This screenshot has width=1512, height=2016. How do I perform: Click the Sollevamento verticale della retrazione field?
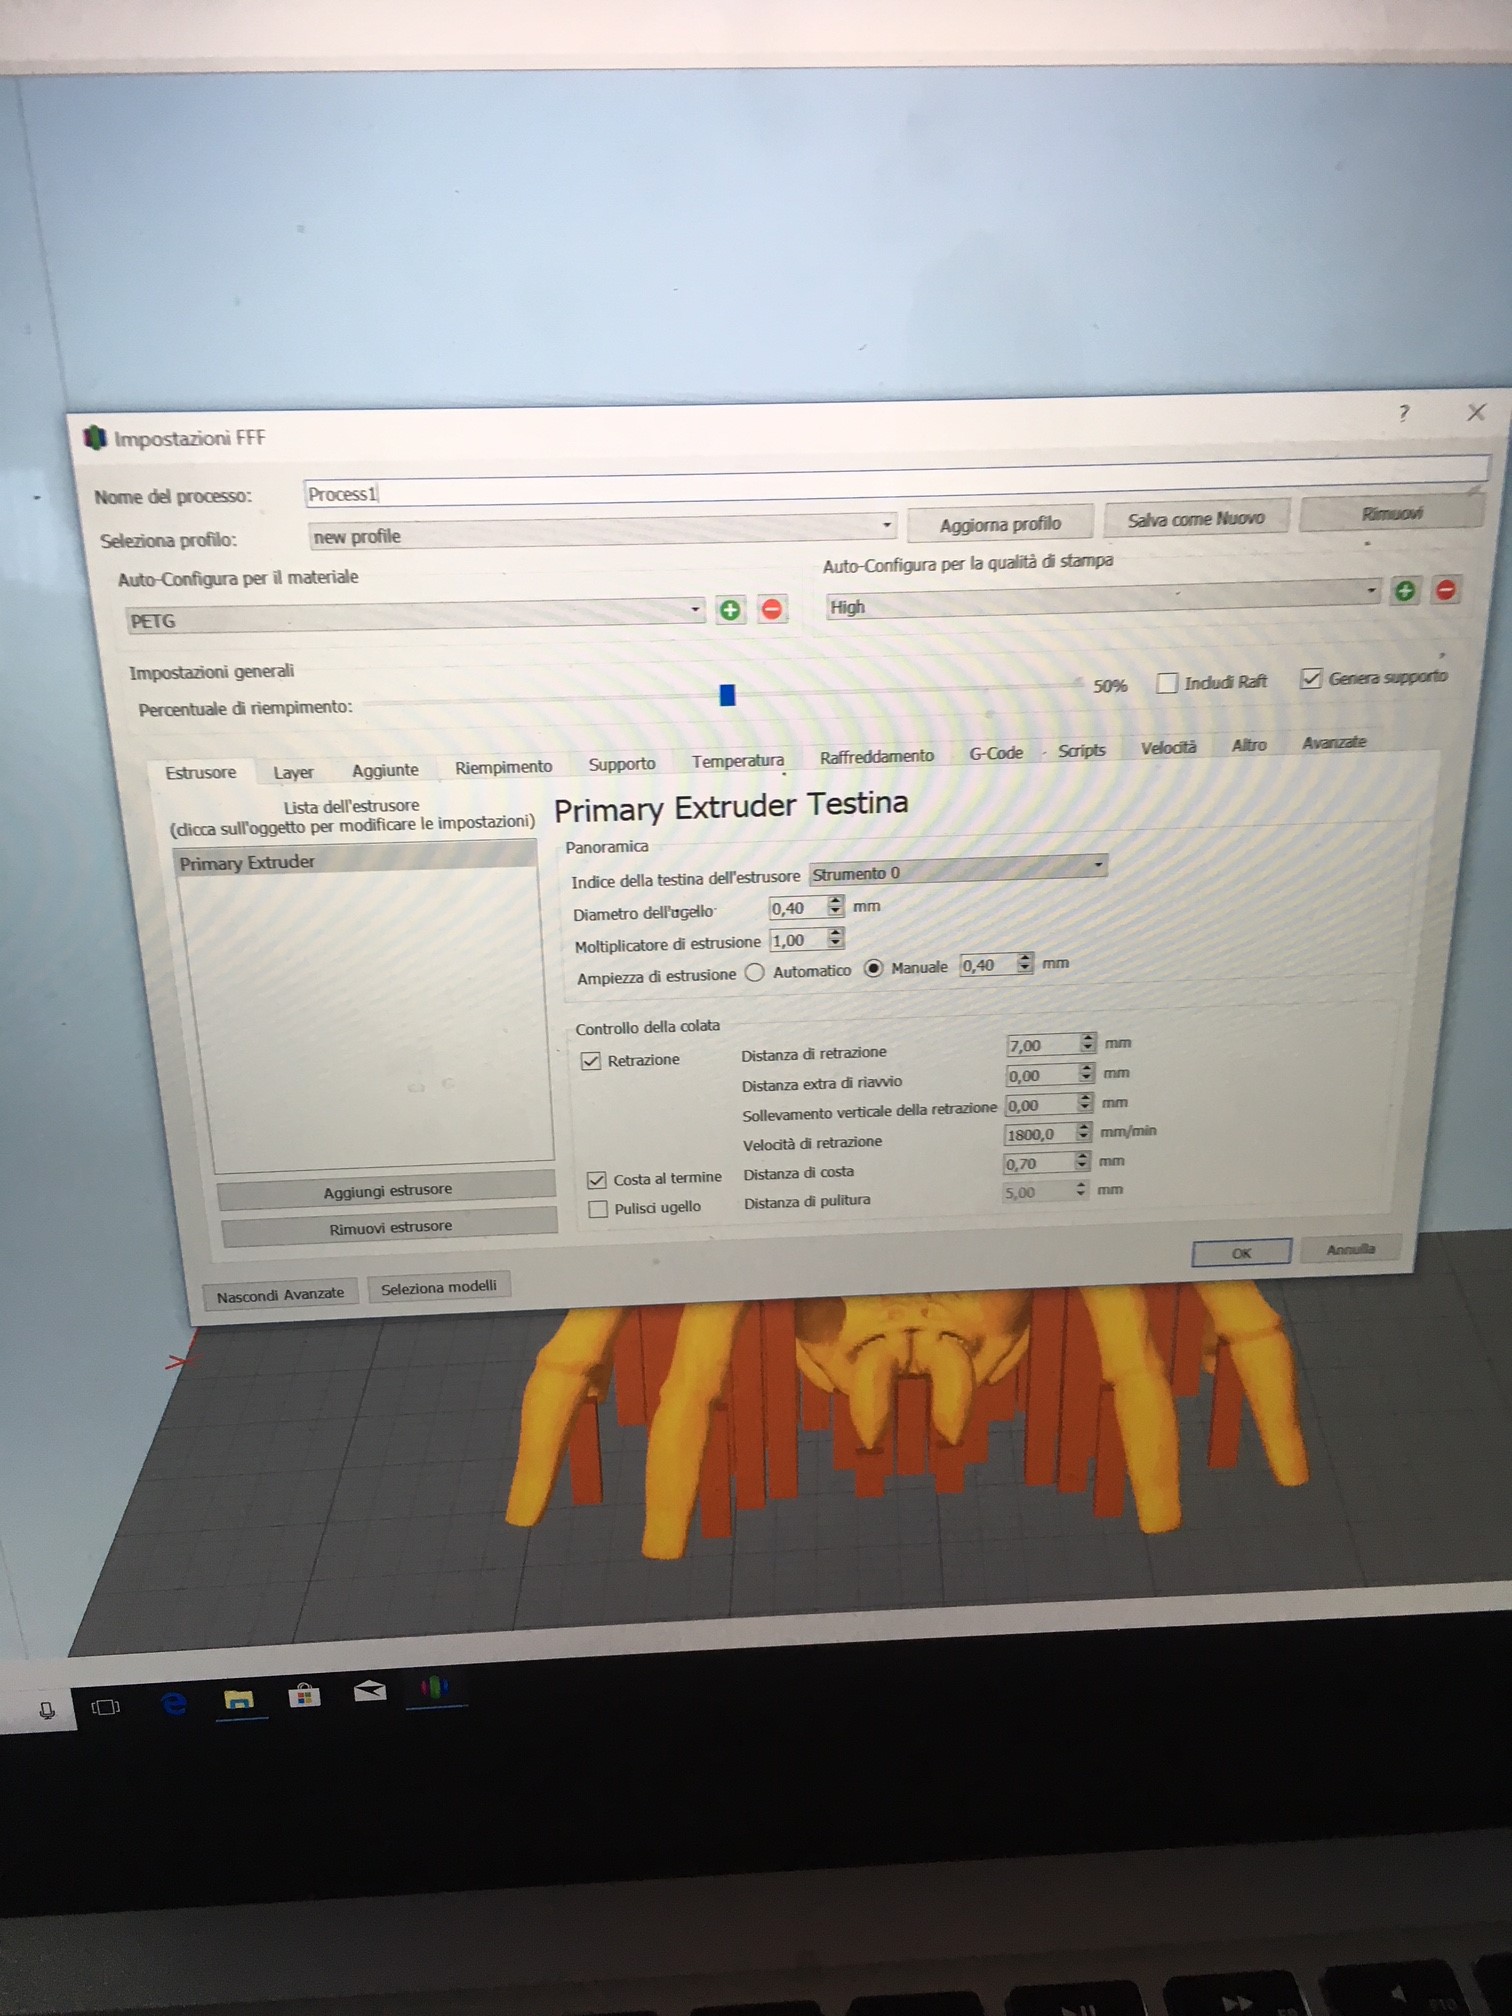point(1040,1105)
